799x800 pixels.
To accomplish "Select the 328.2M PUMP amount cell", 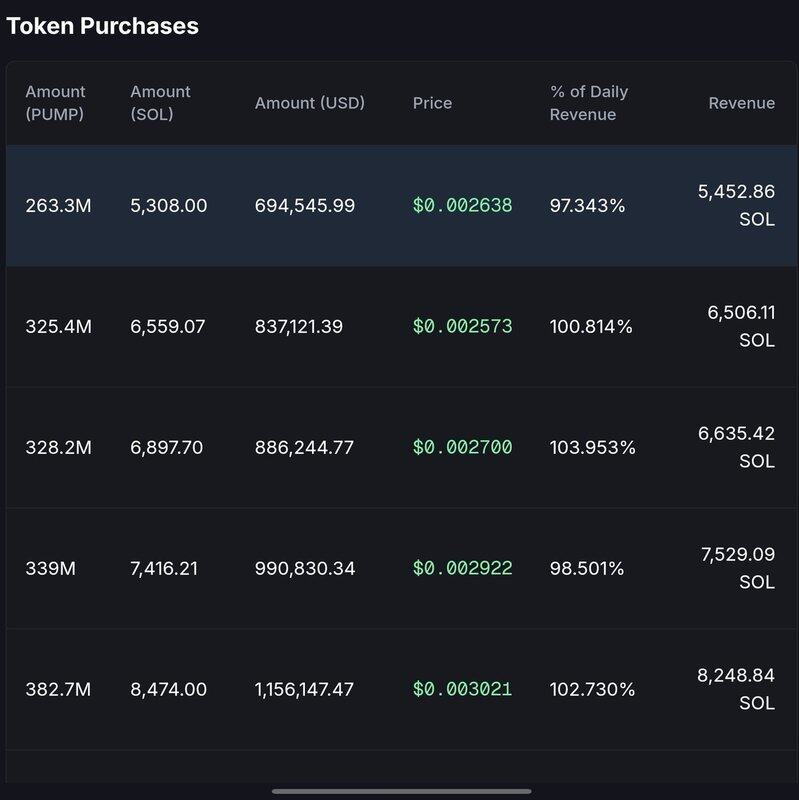I will pos(58,448).
